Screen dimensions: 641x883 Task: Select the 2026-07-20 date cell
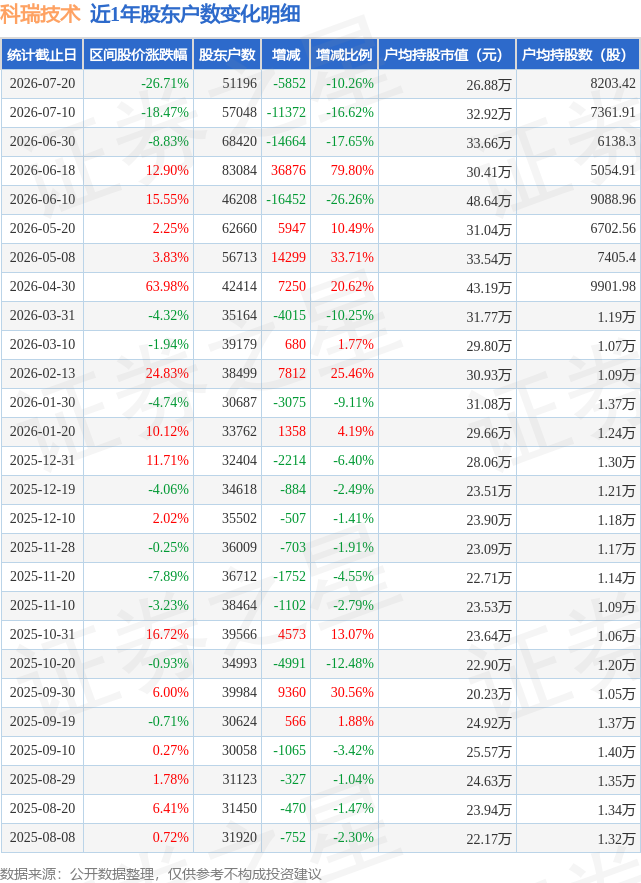tap(42, 84)
